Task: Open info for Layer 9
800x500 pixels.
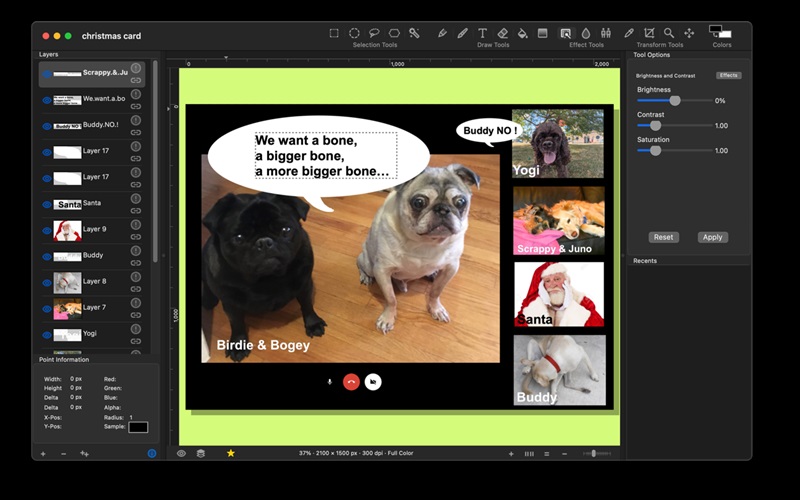Action: coord(136,224)
